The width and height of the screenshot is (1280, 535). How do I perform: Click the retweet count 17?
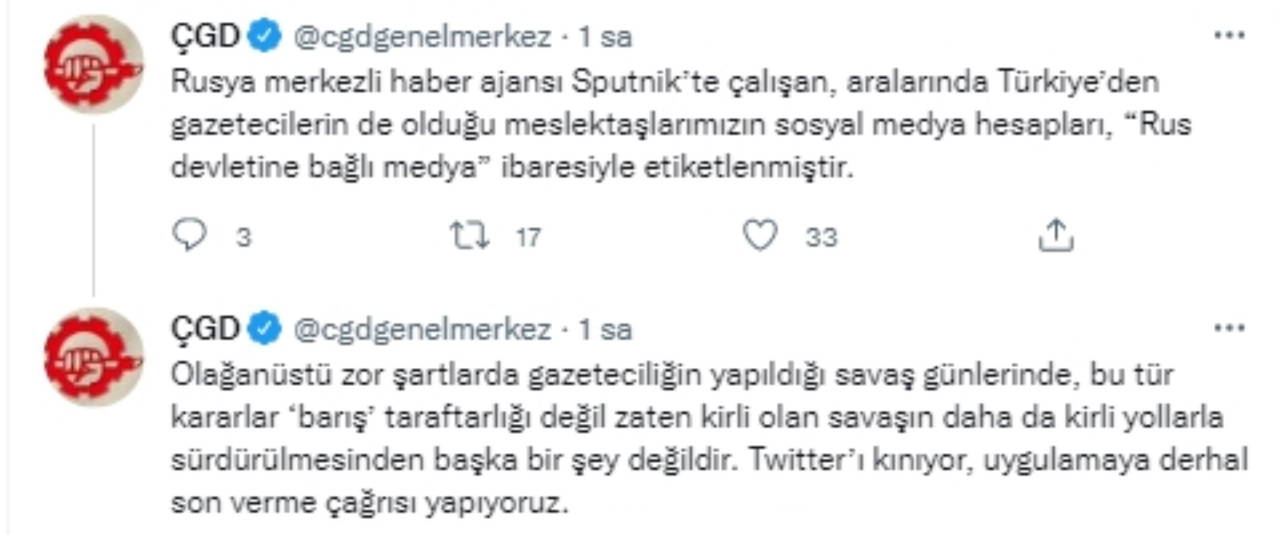(x=528, y=237)
